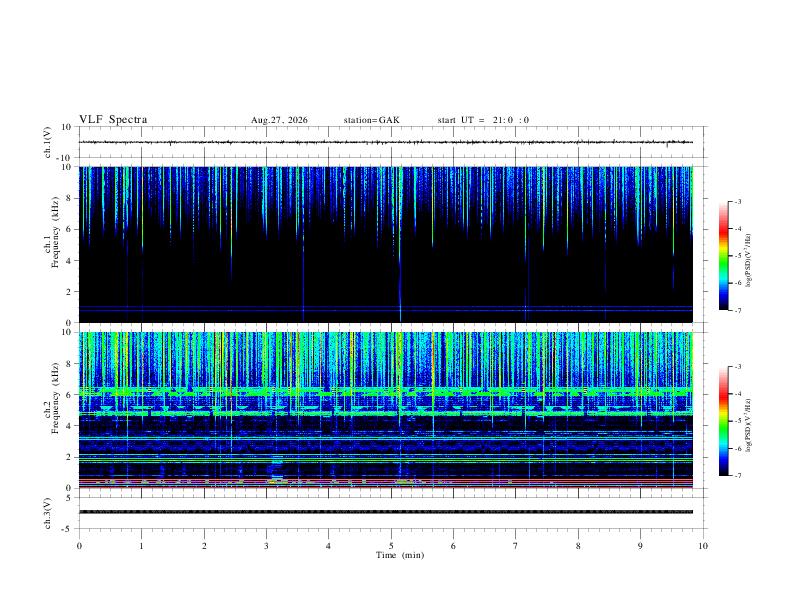Viewport: 792px width, 612px height.
Task: Click the red low-frequency band in ch.2
Action: click(385, 483)
